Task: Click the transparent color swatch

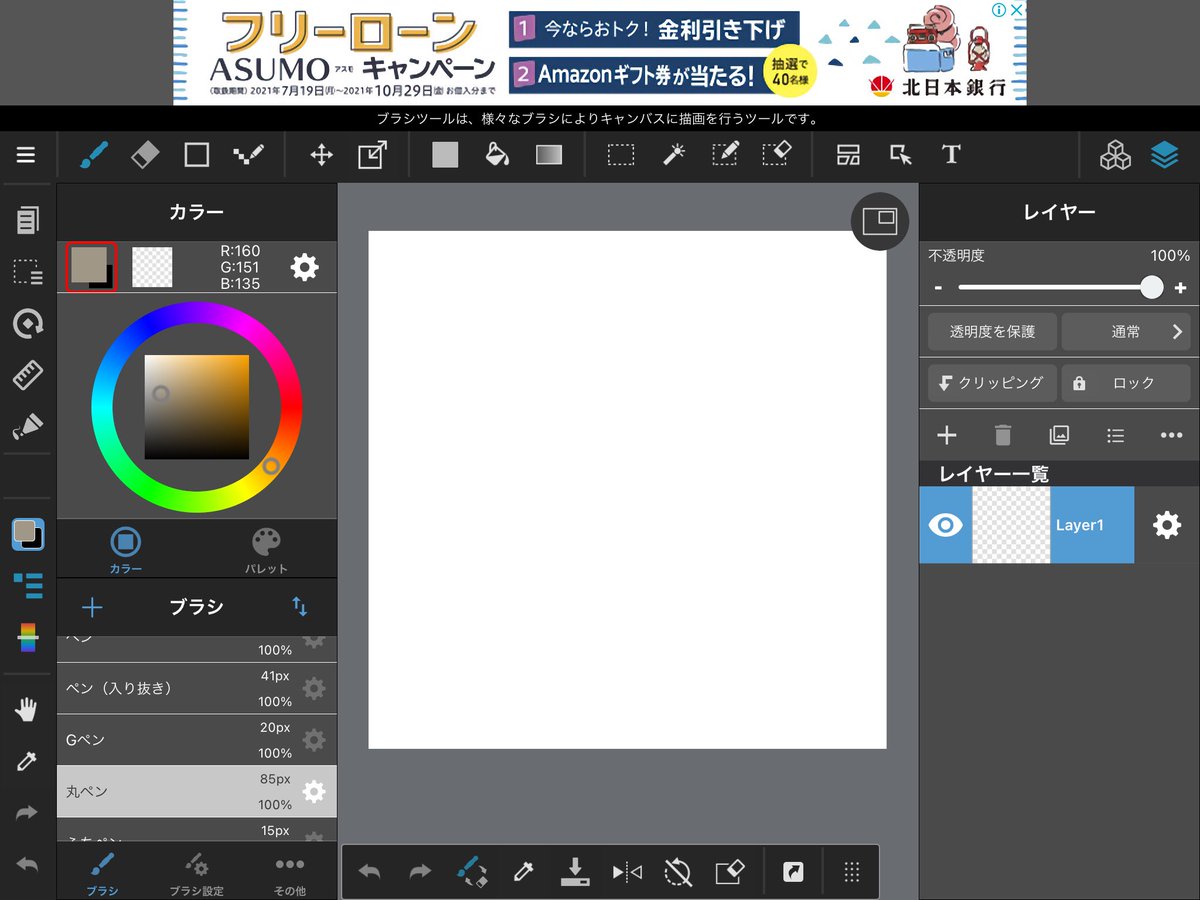Action: click(x=152, y=267)
